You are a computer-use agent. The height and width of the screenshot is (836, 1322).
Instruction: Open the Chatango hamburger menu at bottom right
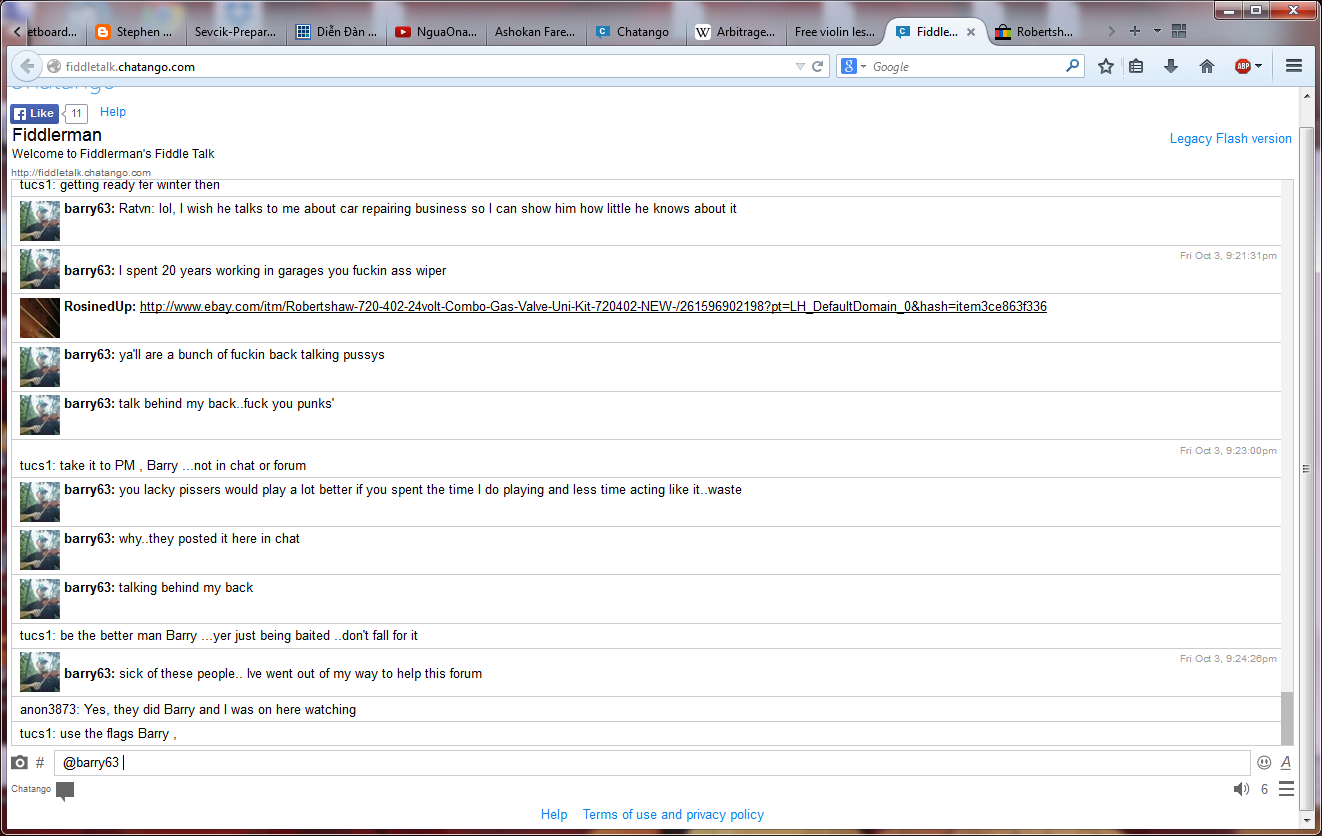point(1286,789)
